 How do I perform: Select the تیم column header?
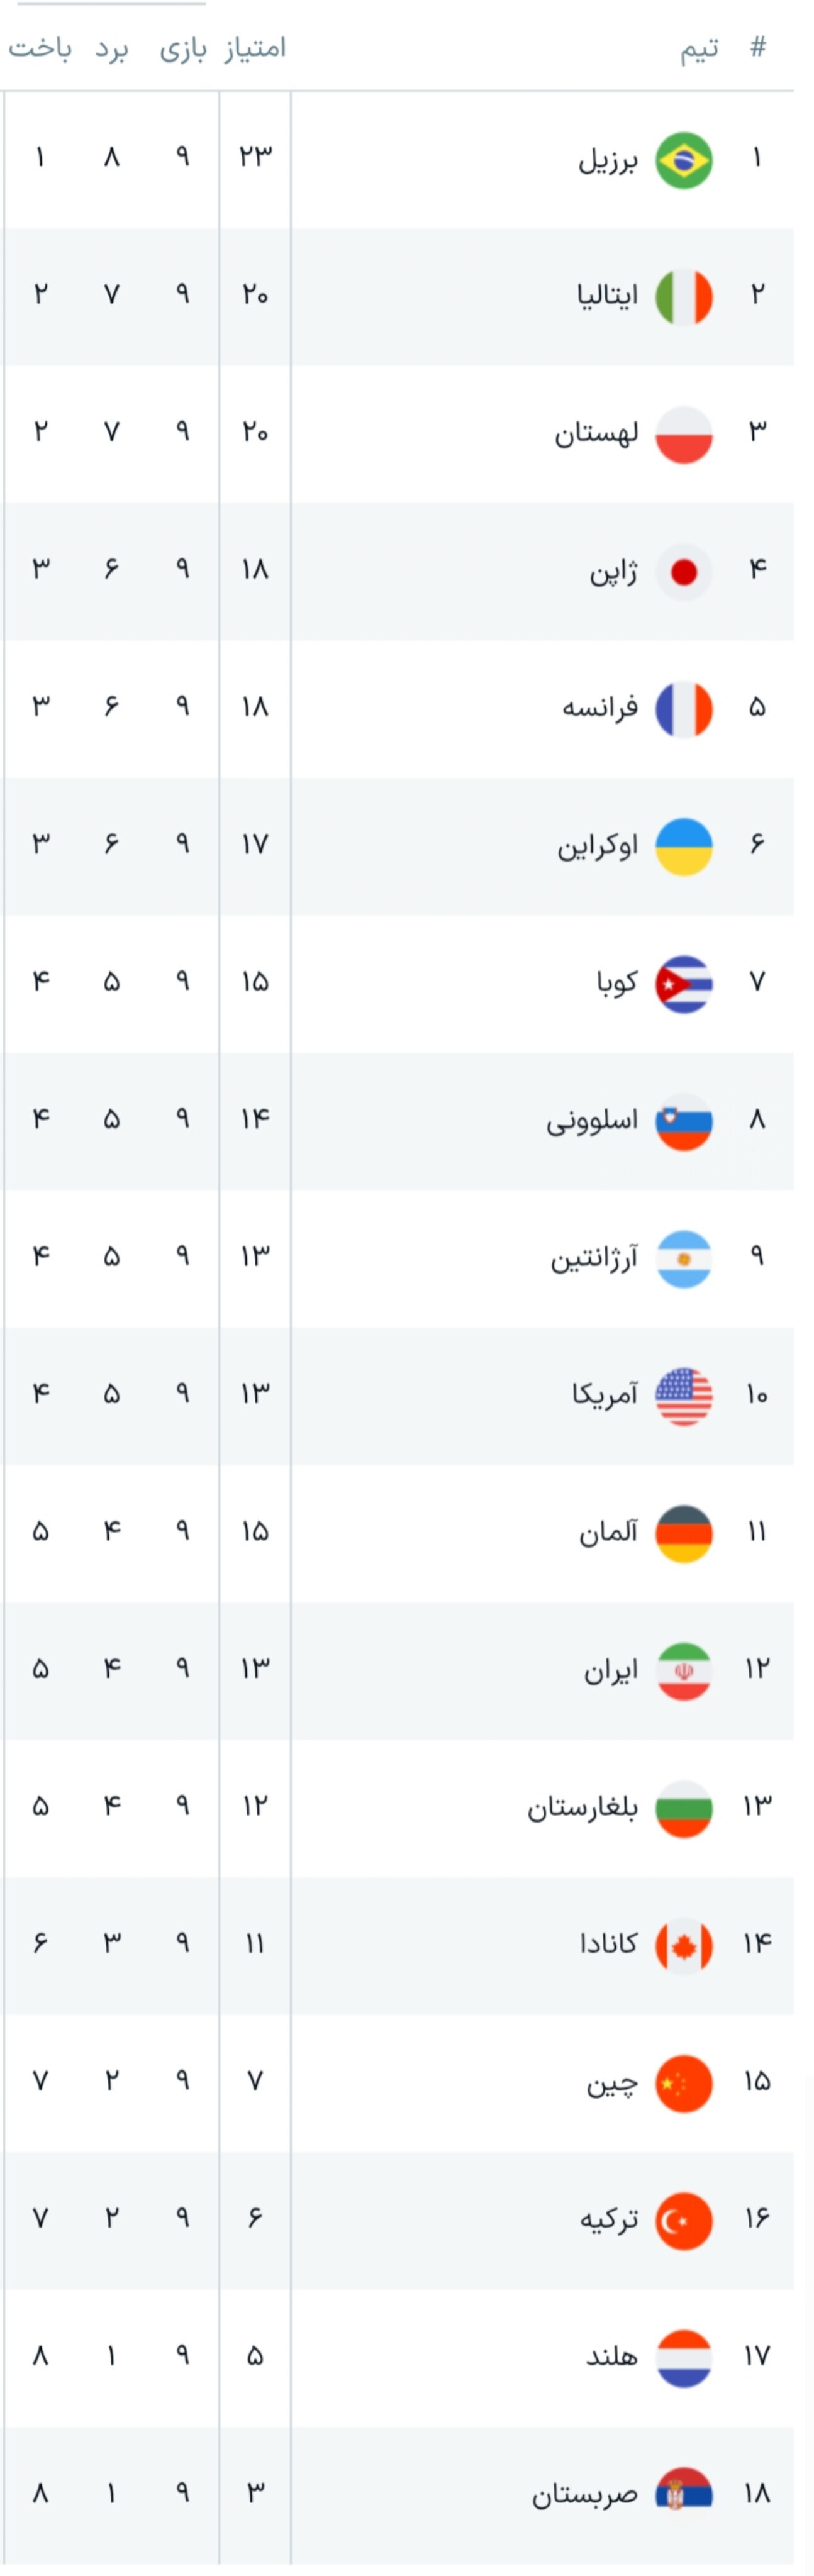click(700, 49)
